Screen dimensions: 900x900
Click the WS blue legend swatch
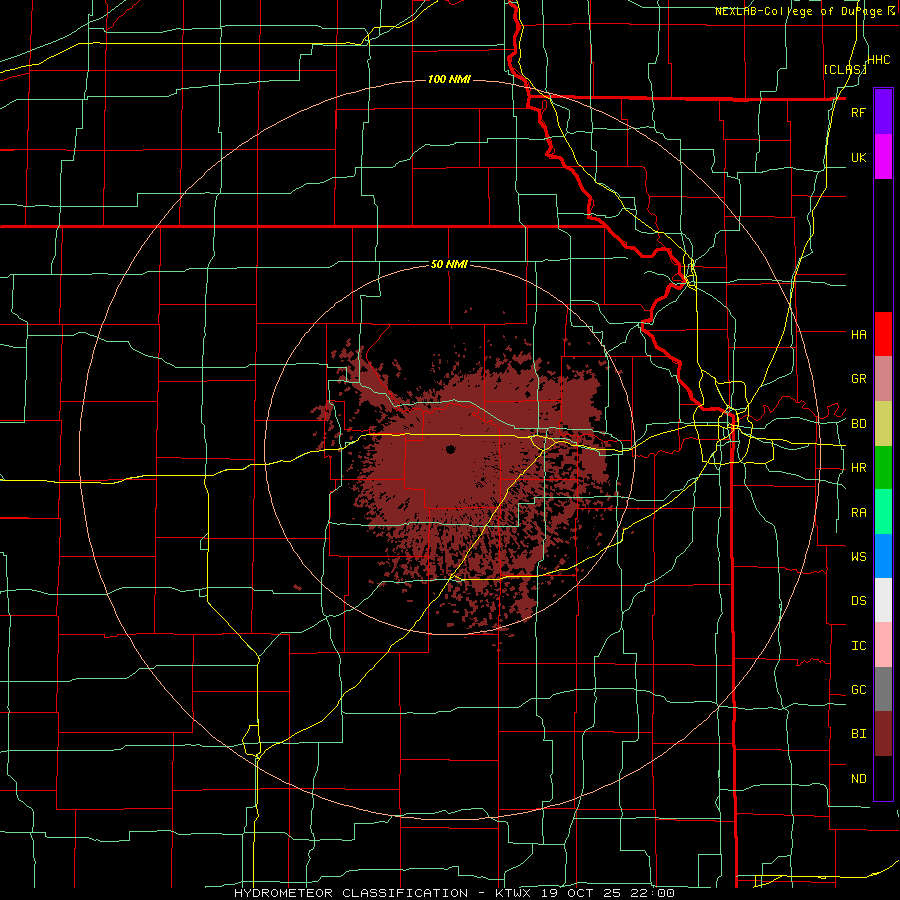coord(883,556)
